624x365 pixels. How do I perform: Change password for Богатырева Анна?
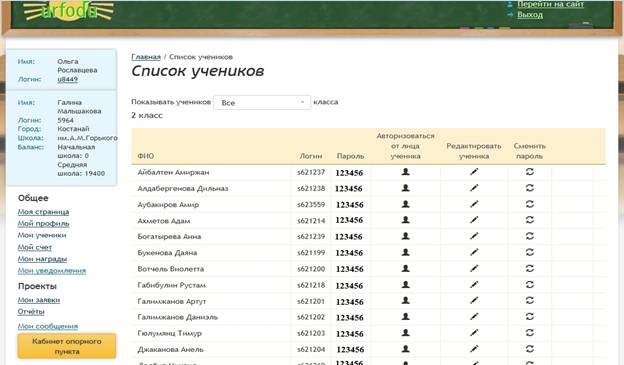(x=529, y=236)
